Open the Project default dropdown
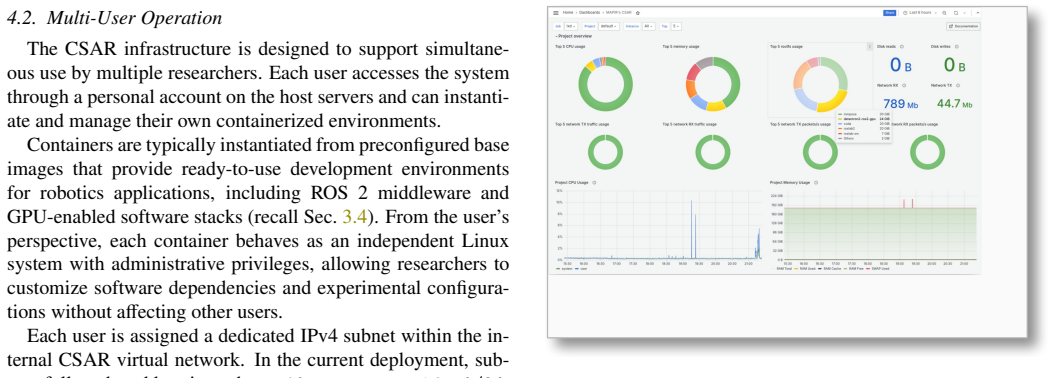 pyautogui.click(x=609, y=26)
